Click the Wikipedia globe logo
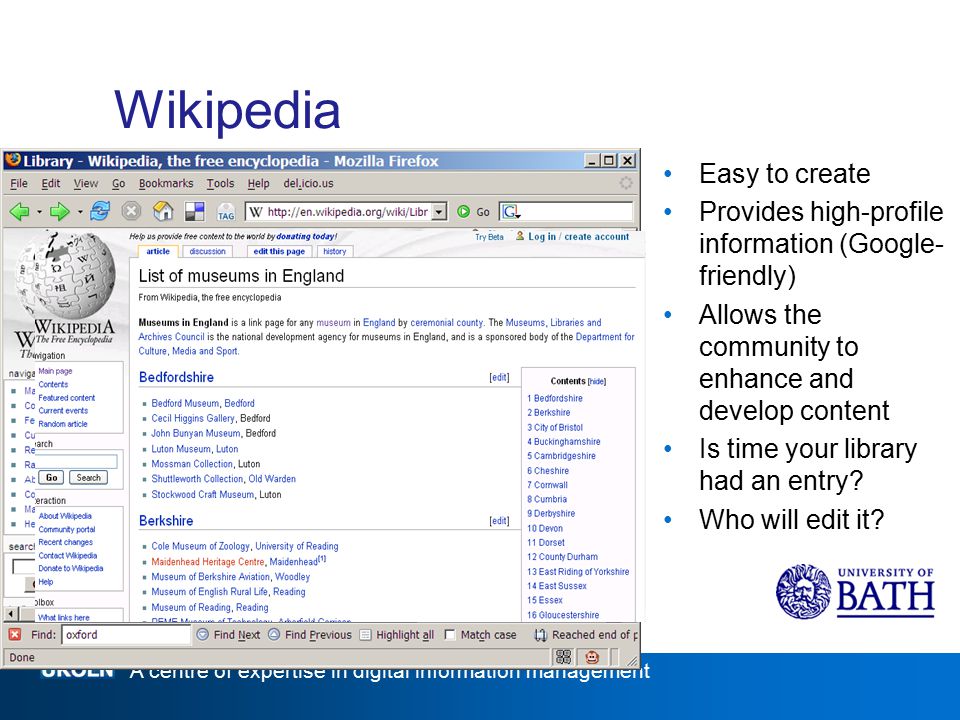960x720 pixels. click(66, 274)
